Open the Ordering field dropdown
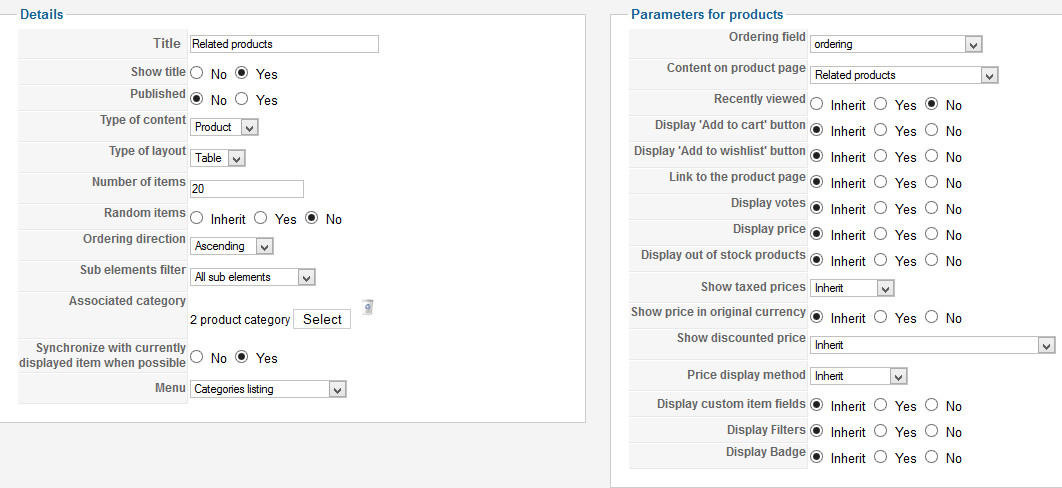The image size is (1062, 488). click(x=896, y=44)
